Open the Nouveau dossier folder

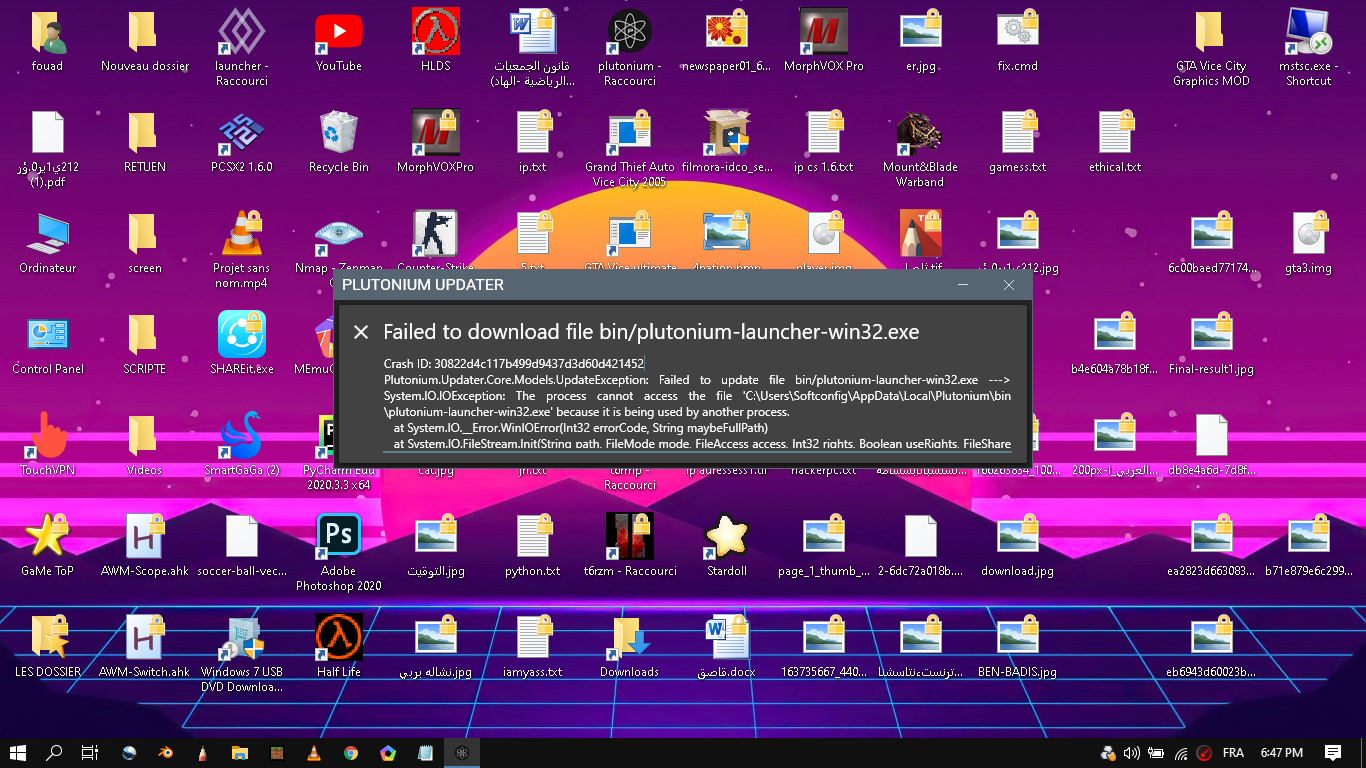click(144, 42)
